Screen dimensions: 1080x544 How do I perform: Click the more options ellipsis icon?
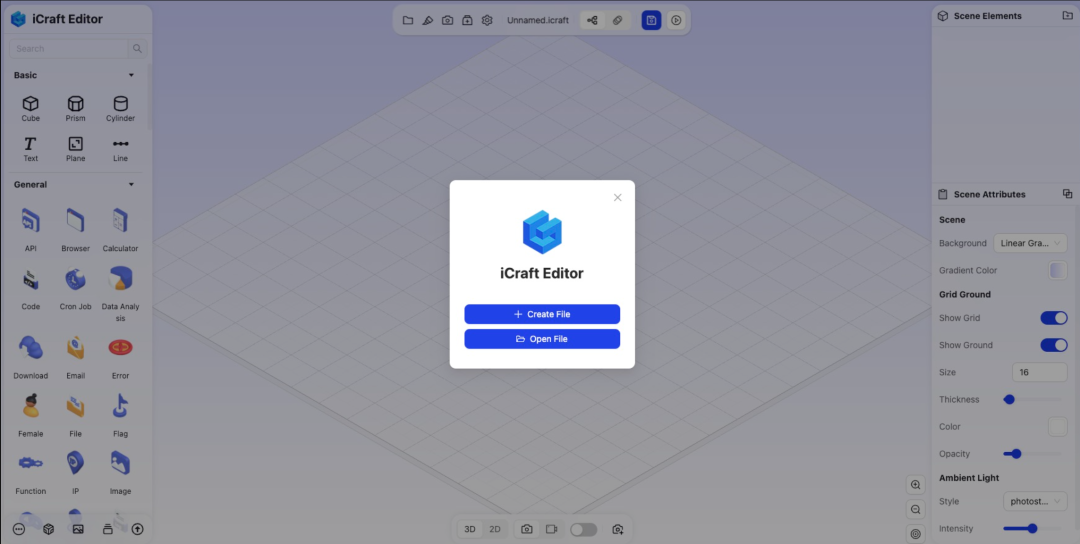pyautogui.click(x=19, y=529)
